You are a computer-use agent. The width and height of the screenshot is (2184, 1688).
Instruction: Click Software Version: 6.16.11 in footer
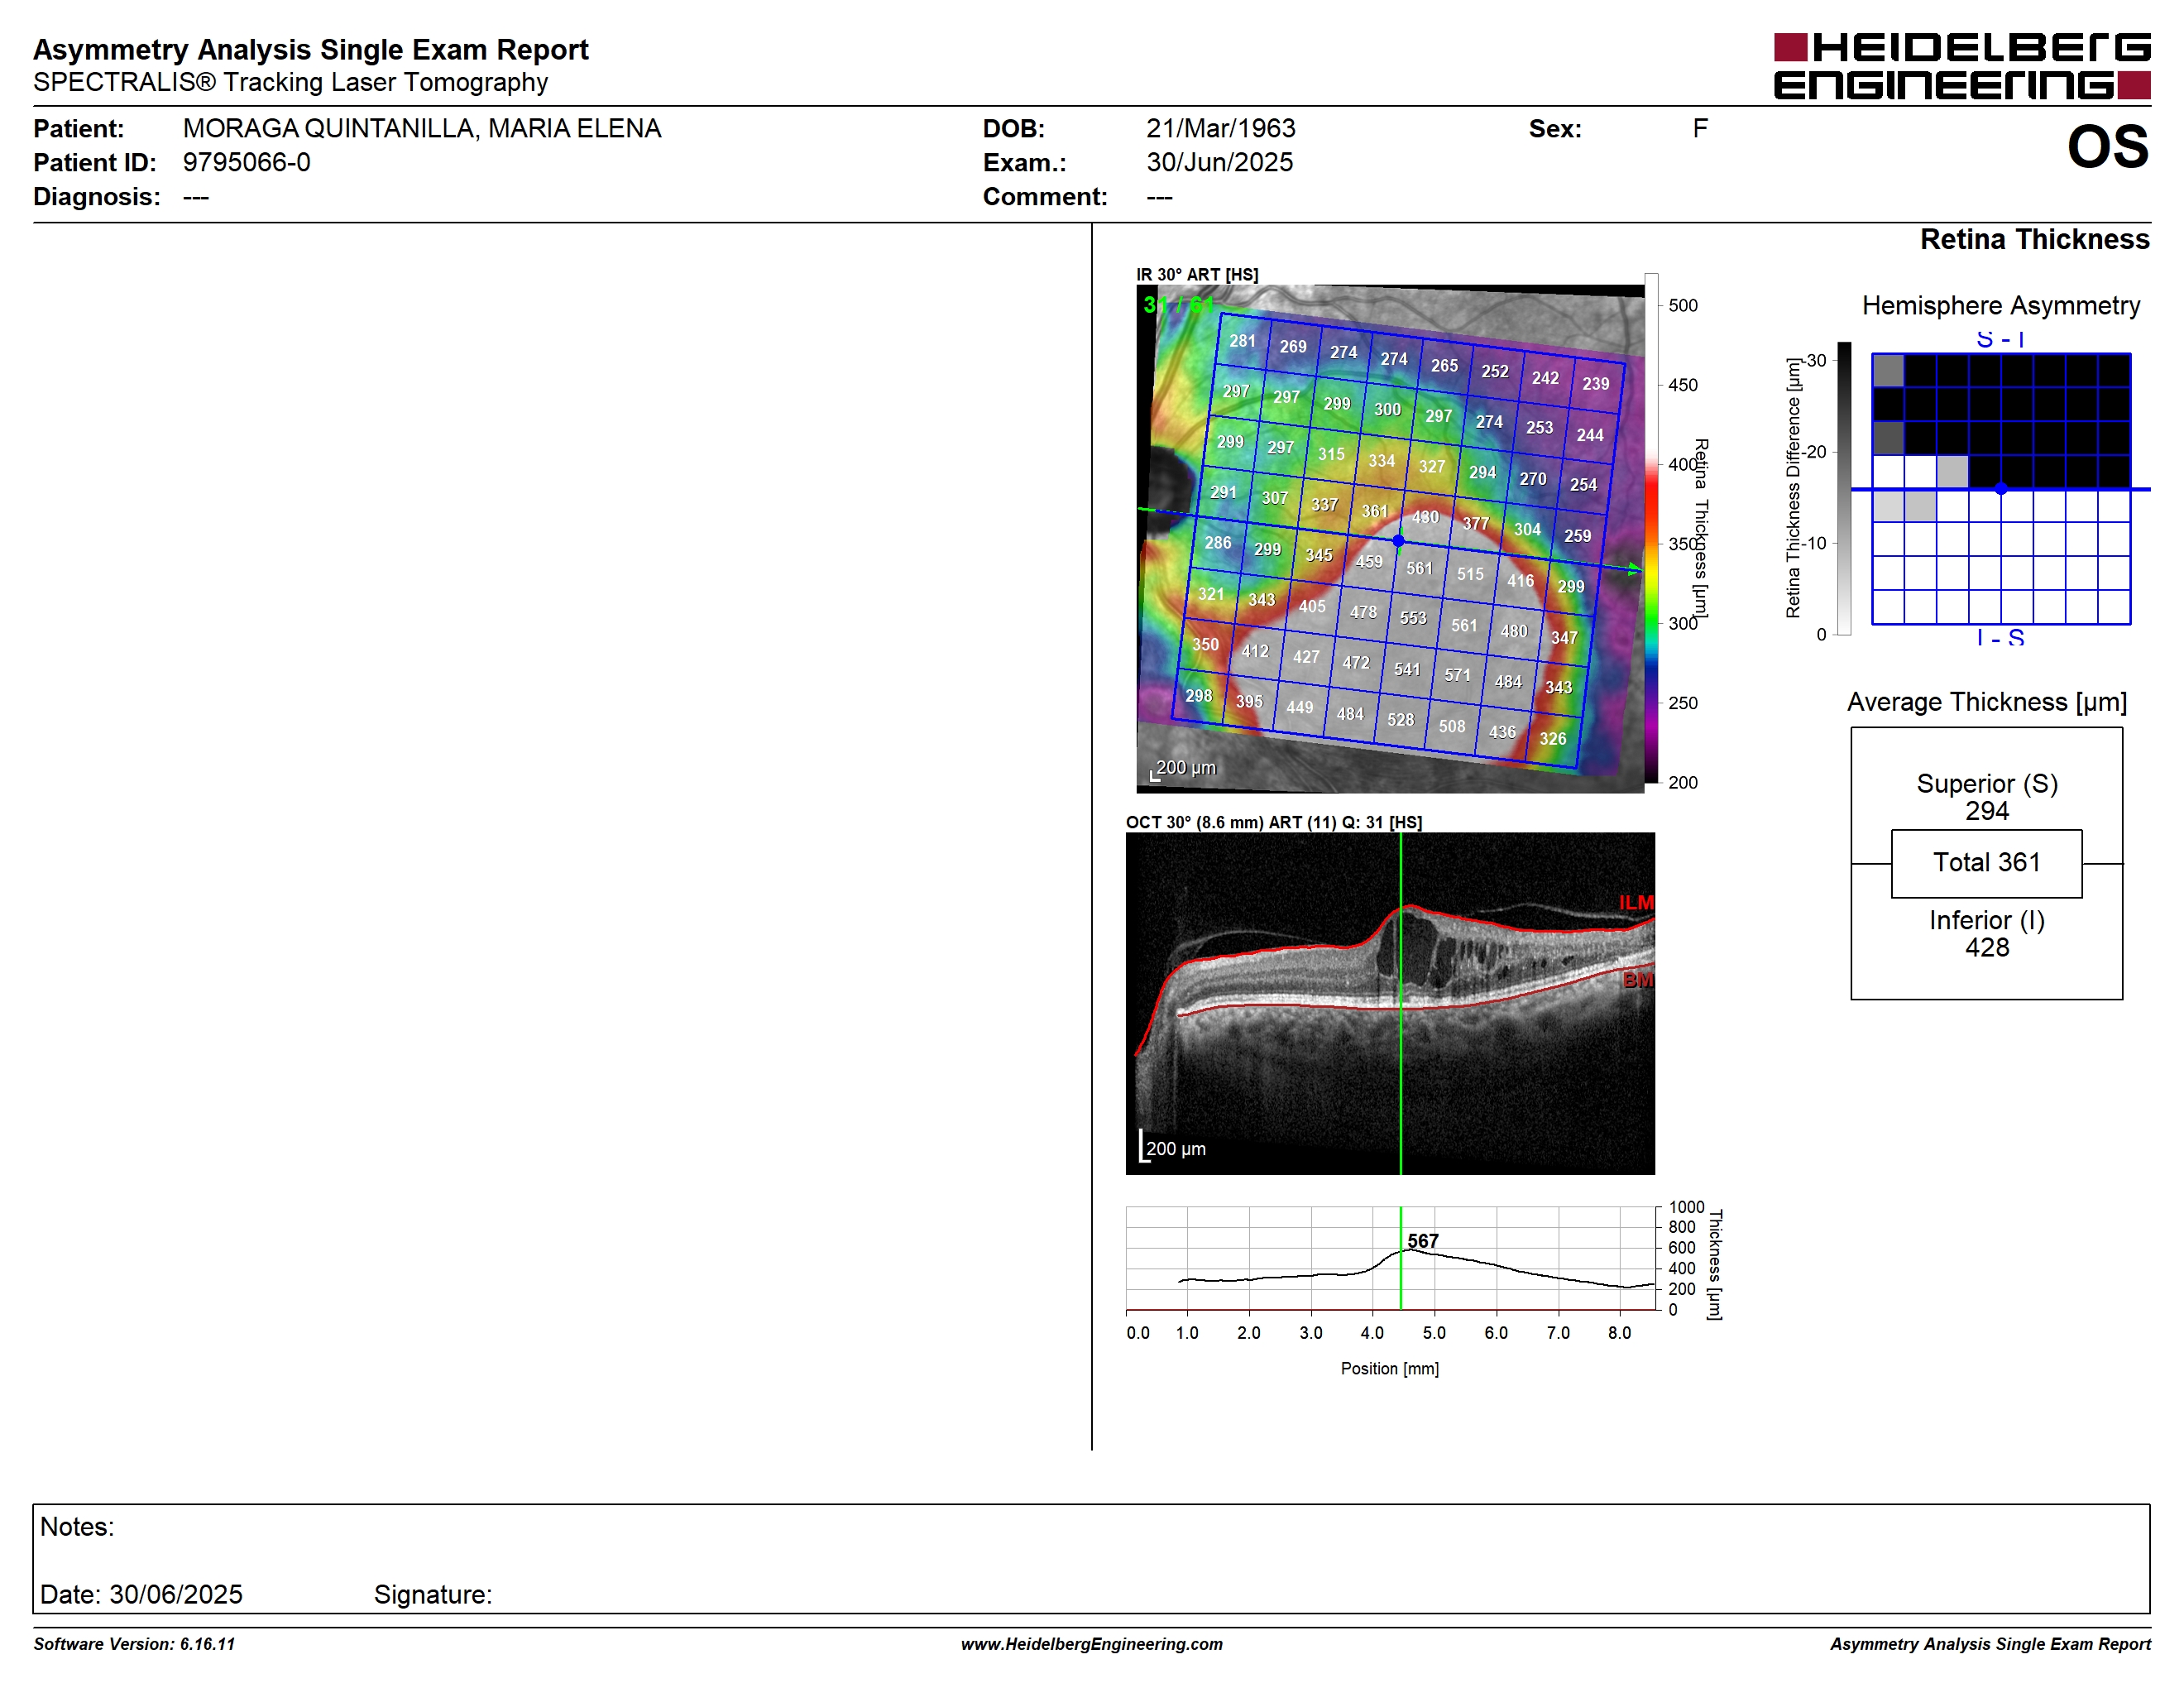pos(134,1644)
